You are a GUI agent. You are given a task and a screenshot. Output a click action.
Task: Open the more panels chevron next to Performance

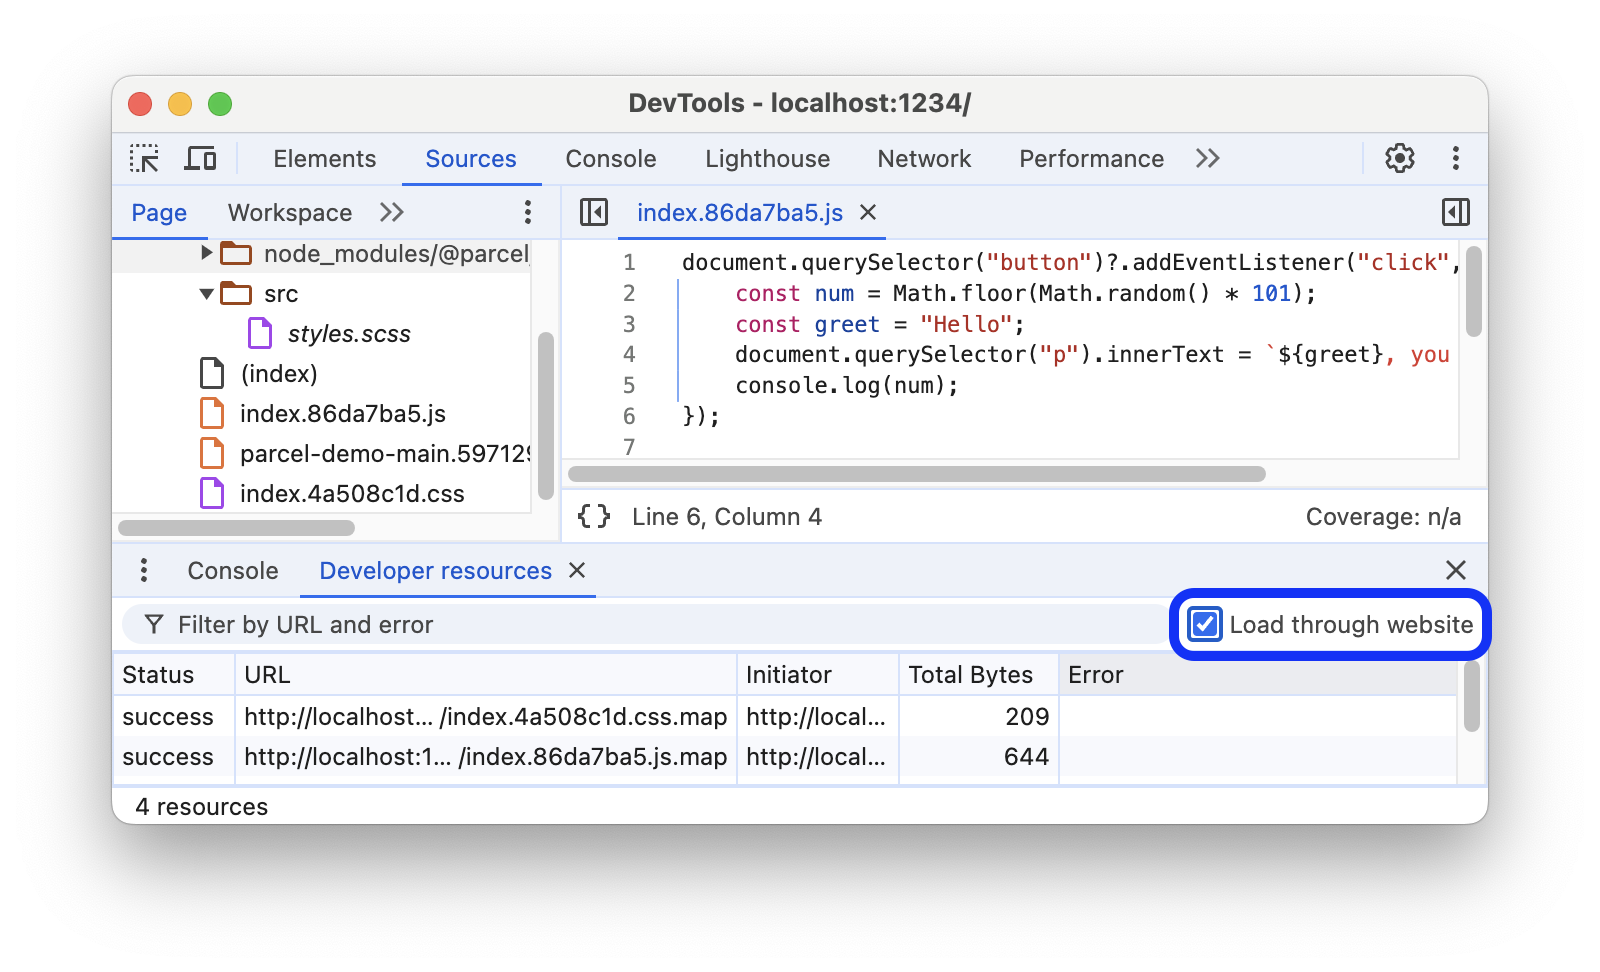pyautogui.click(x=1207, y=158)
